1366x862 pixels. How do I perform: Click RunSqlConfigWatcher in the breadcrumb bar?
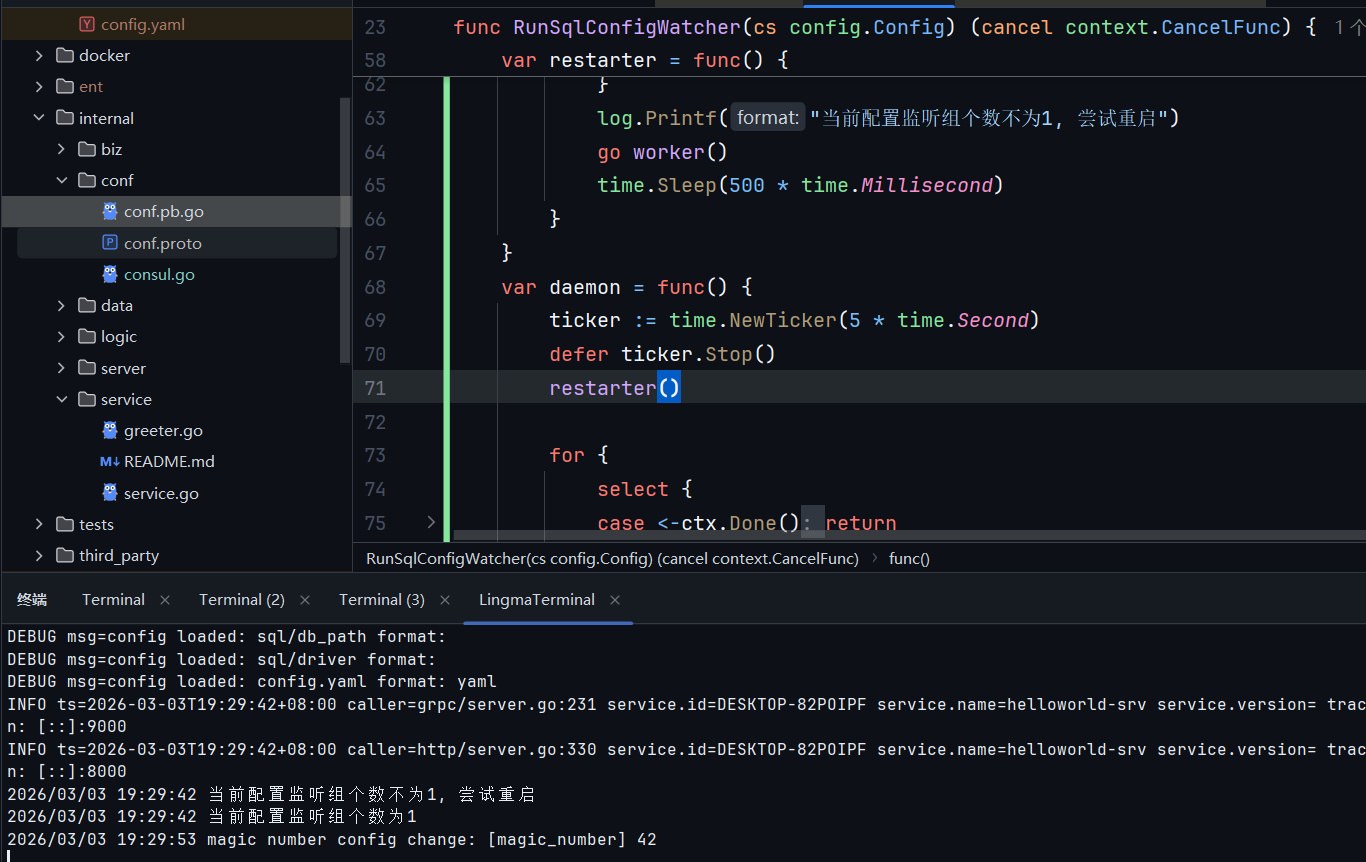click(612, 559)
